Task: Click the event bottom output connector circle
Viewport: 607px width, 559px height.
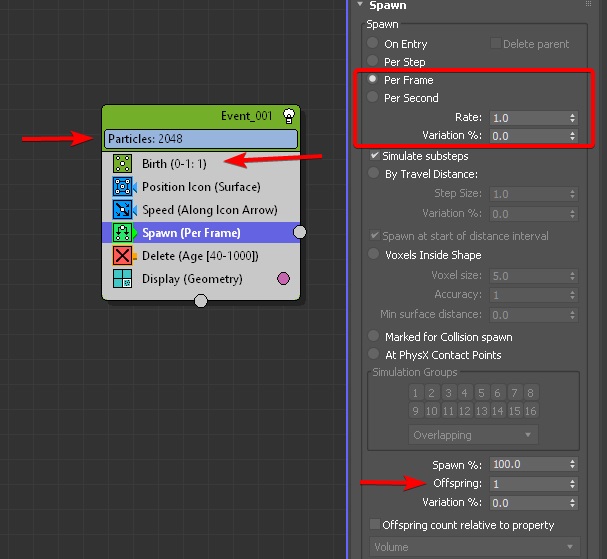Action: pos(201,301)
